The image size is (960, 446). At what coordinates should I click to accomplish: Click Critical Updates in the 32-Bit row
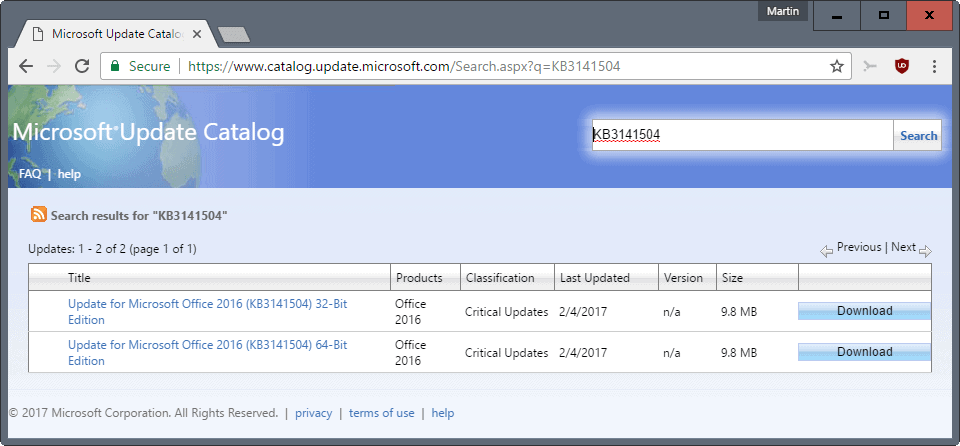pyautogui.click(x=506, y=312)
